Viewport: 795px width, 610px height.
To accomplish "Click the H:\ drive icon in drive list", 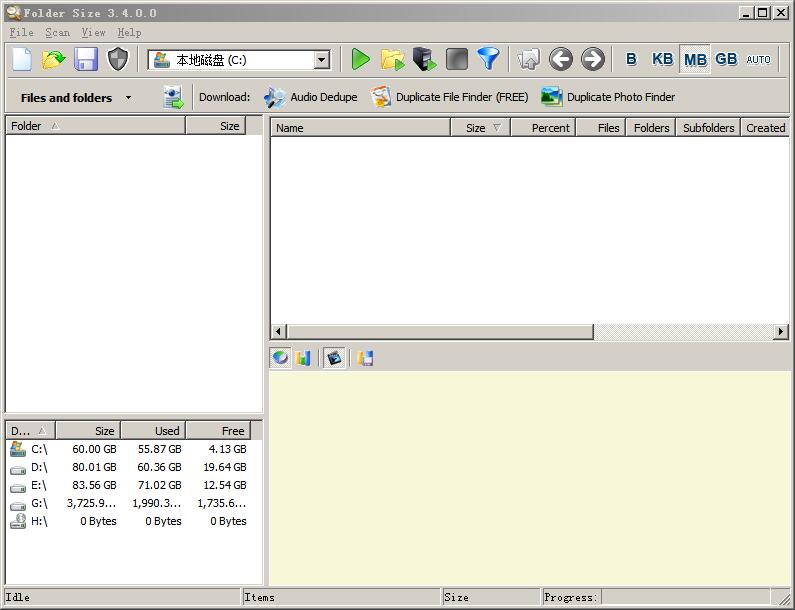I will point(18,521).
